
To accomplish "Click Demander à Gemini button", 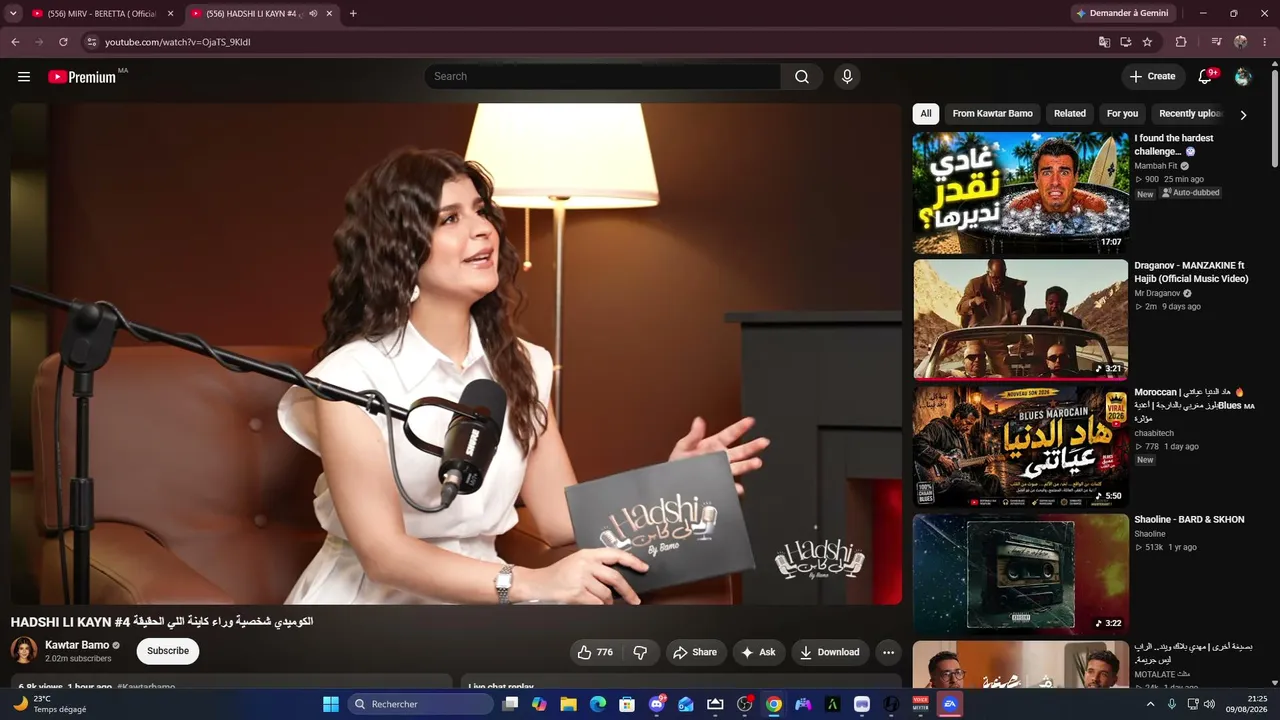I will 1125,14.
